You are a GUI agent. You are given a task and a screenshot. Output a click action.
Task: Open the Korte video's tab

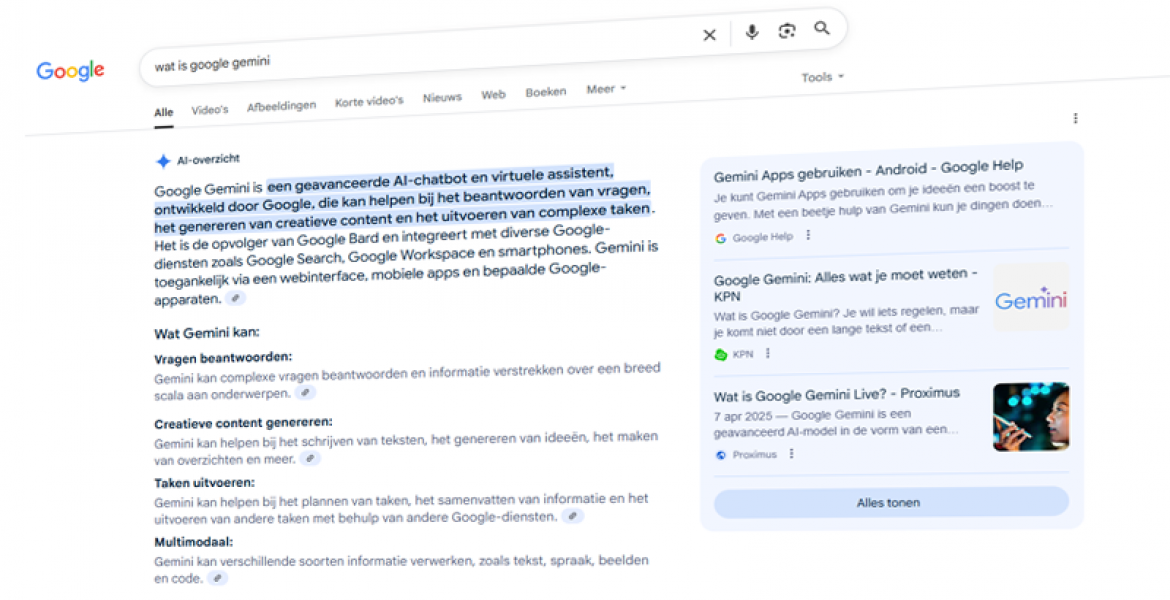pos(369,101)
